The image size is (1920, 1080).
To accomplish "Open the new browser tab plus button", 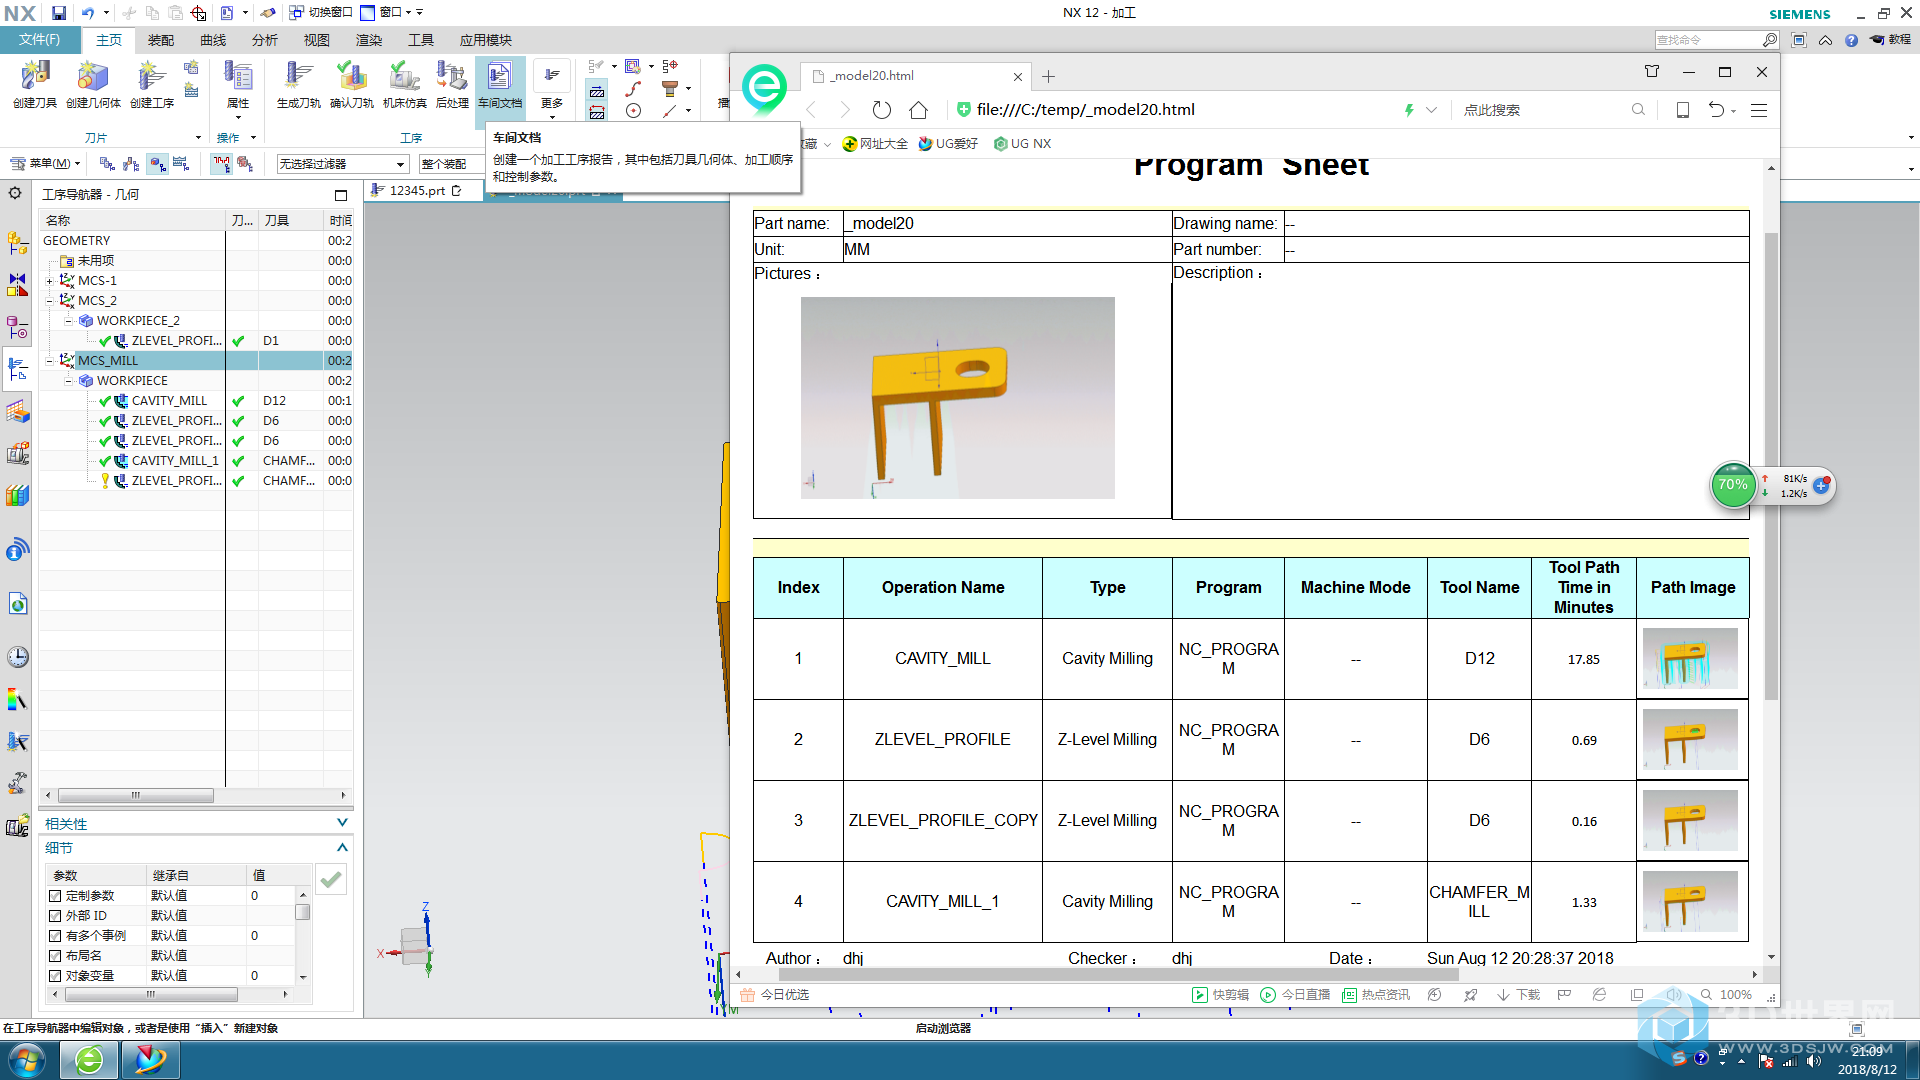I will [x=1048, y=76].
